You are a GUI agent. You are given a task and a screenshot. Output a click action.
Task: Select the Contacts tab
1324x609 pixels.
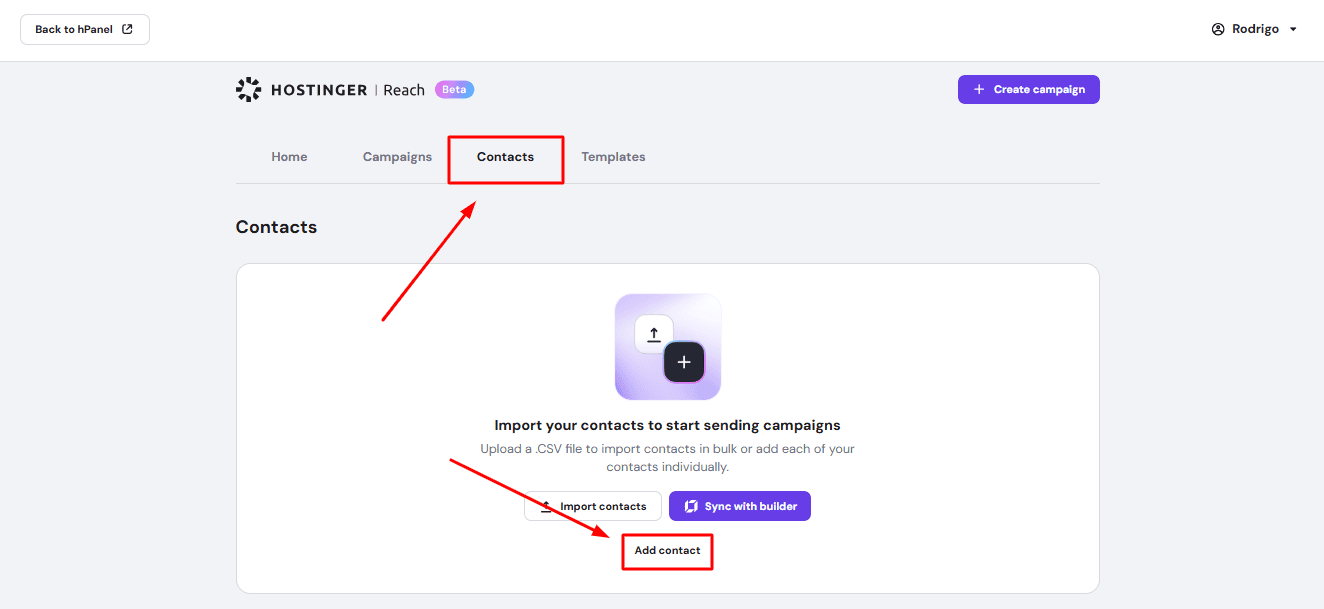[505, 157]
